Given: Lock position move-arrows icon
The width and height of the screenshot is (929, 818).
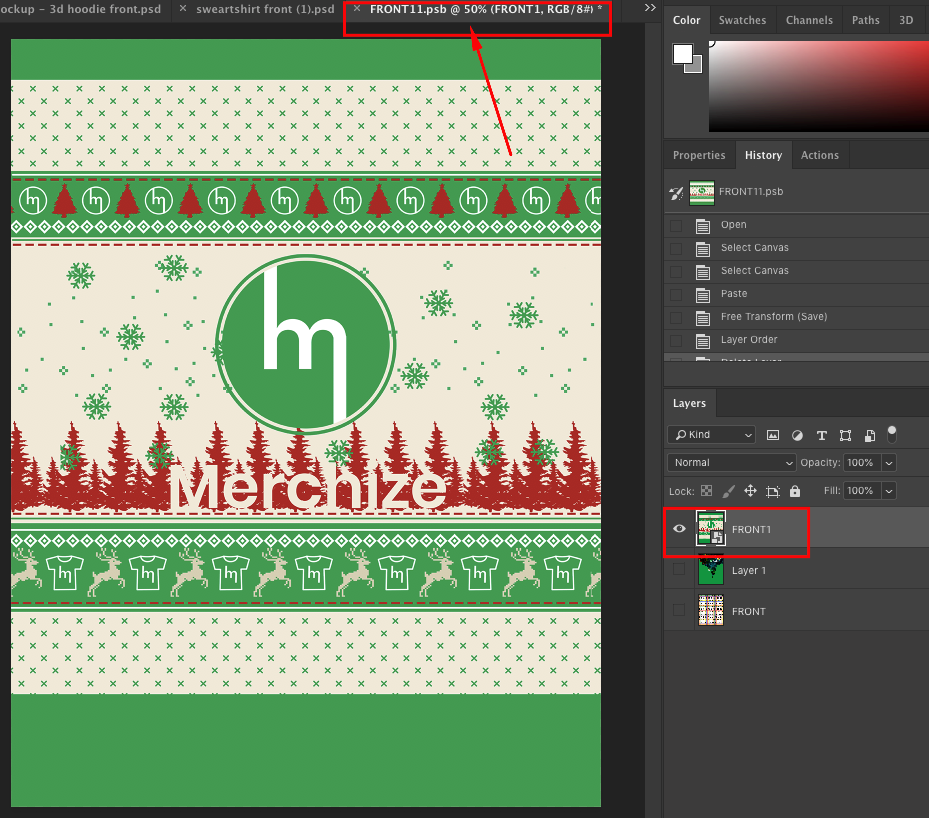Looking at the screenshot, I should click(750, 491).
